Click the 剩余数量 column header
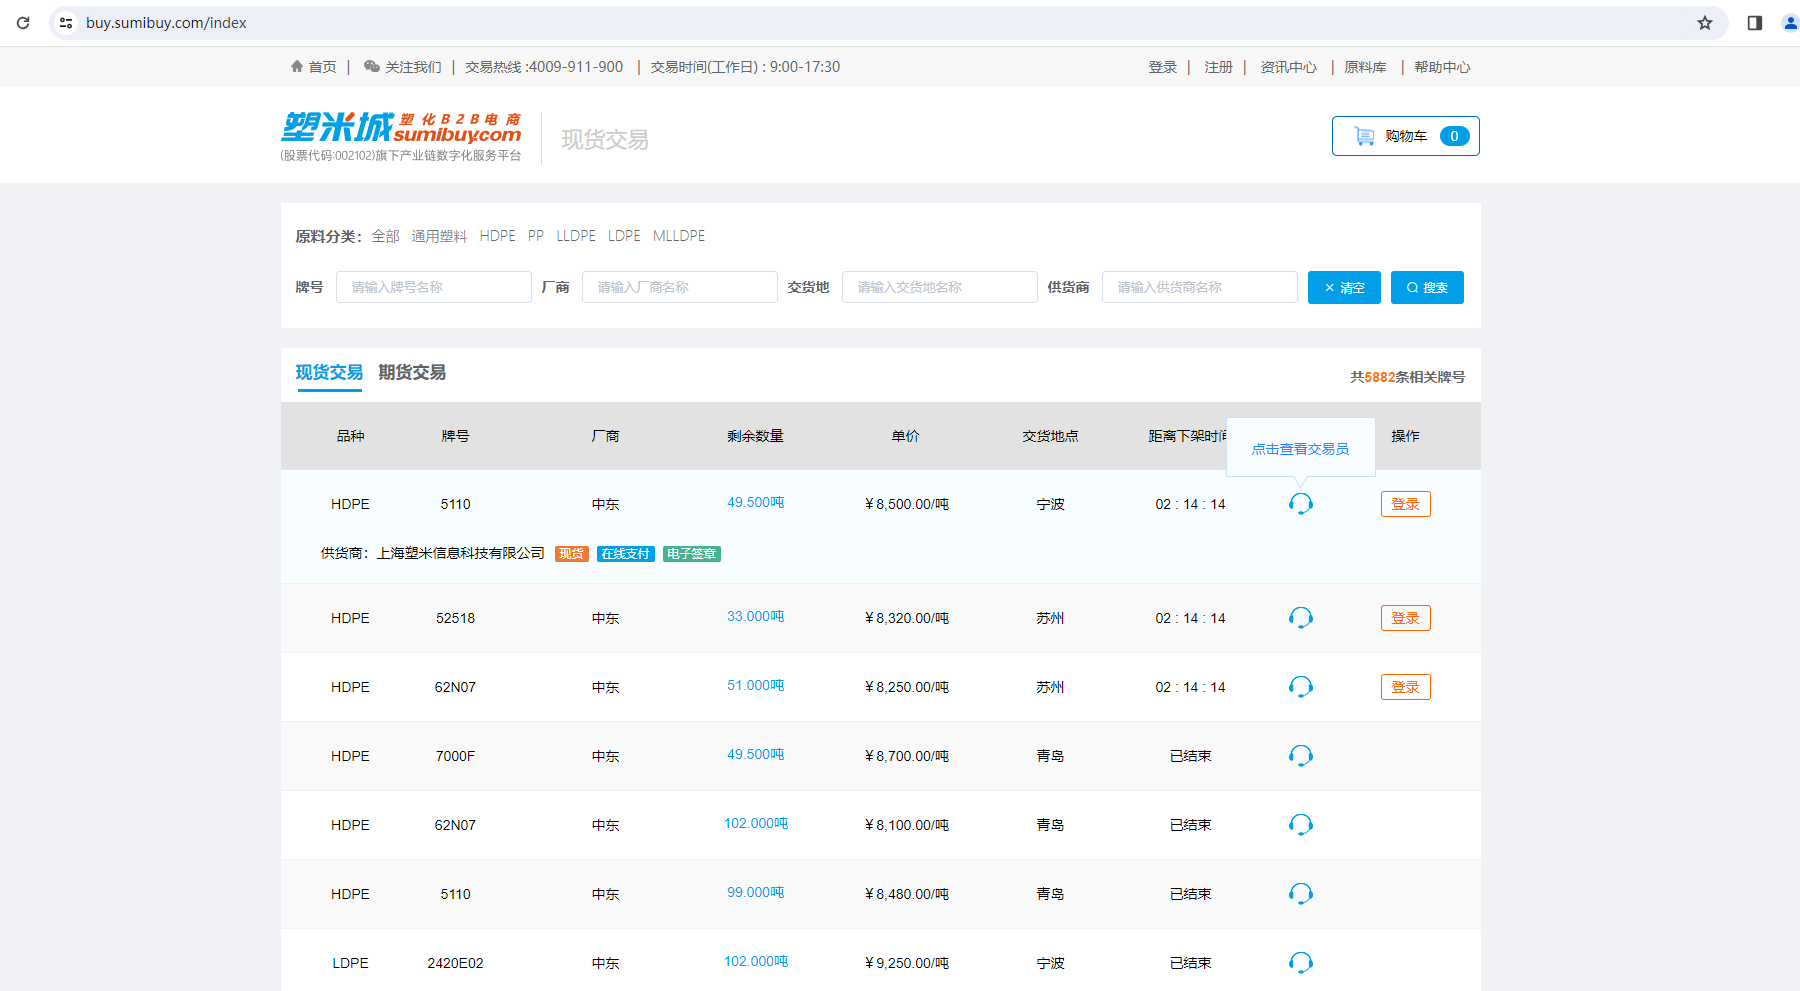The width and height of the screenshot is (1800, 991). [x=755, y=436]
